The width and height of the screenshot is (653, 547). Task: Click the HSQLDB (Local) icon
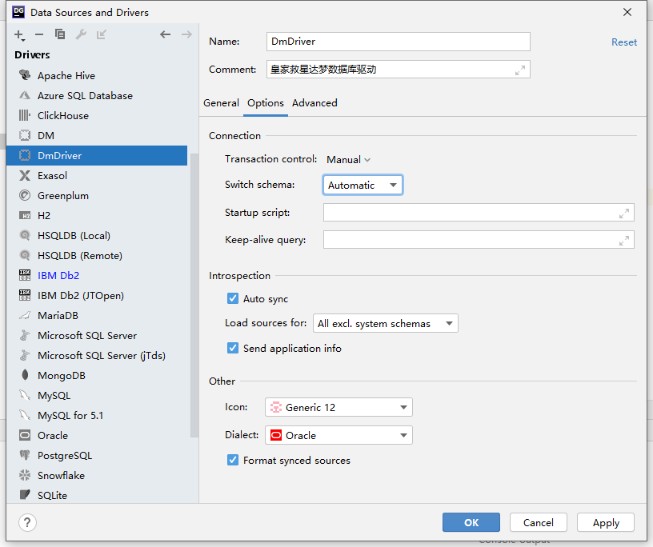[x=25, y=235]
